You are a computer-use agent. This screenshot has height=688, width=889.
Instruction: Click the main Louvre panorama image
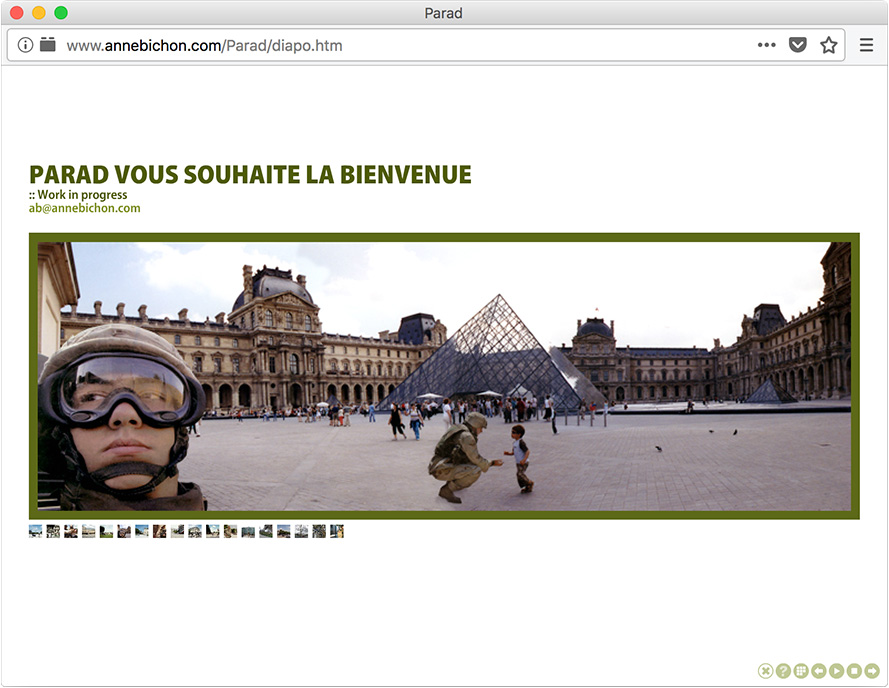coord(444,376)
